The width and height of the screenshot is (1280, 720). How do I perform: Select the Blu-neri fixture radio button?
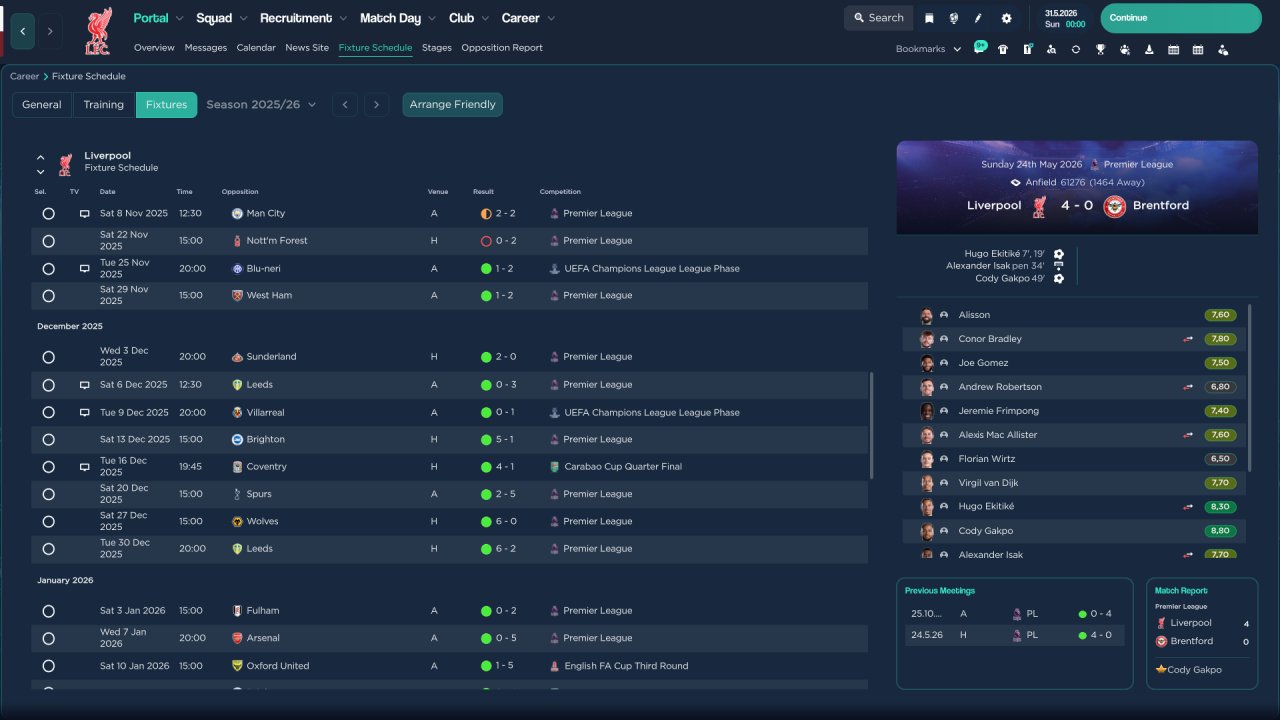(x=48, y=268)
